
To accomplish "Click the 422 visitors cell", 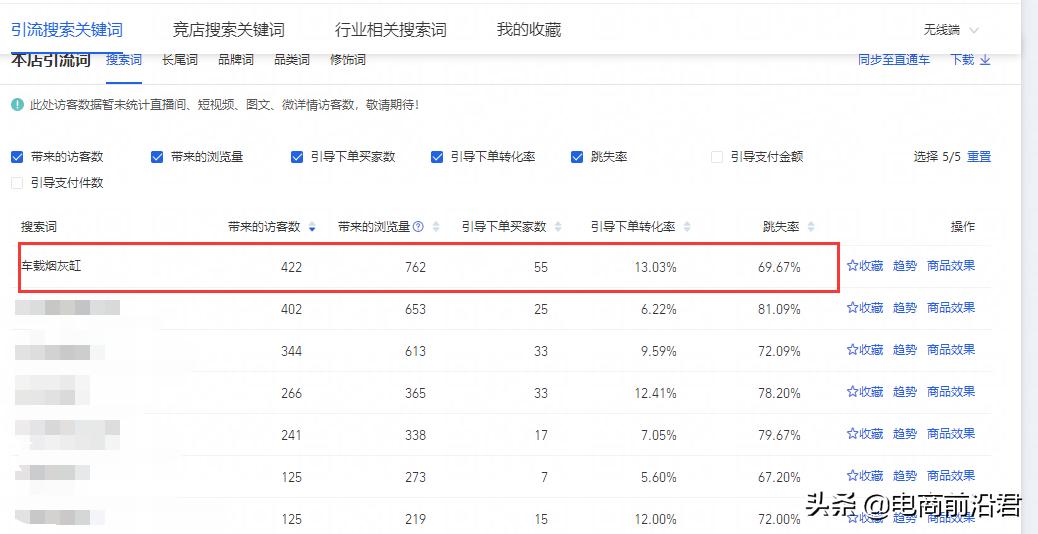I will [x=291, y=267].
